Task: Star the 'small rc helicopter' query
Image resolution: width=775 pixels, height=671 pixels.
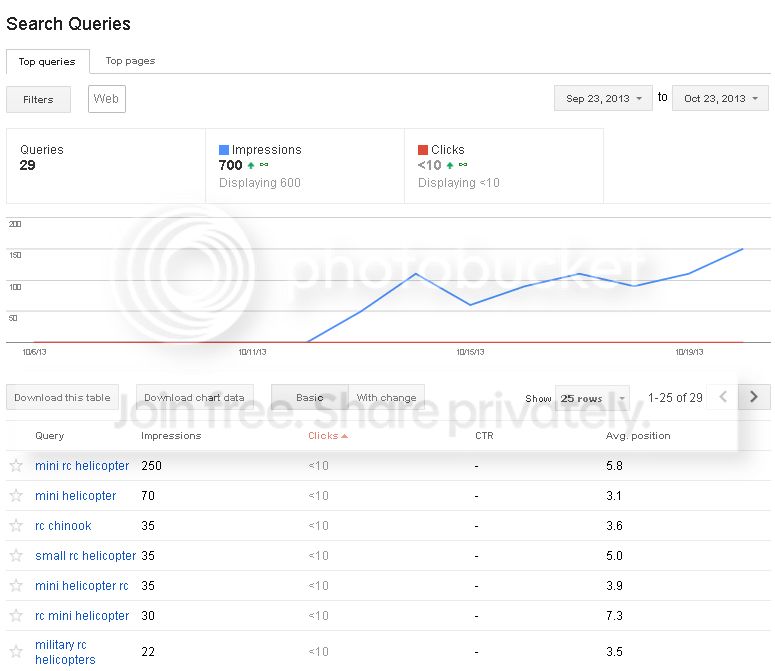Action: pos(16,555)
